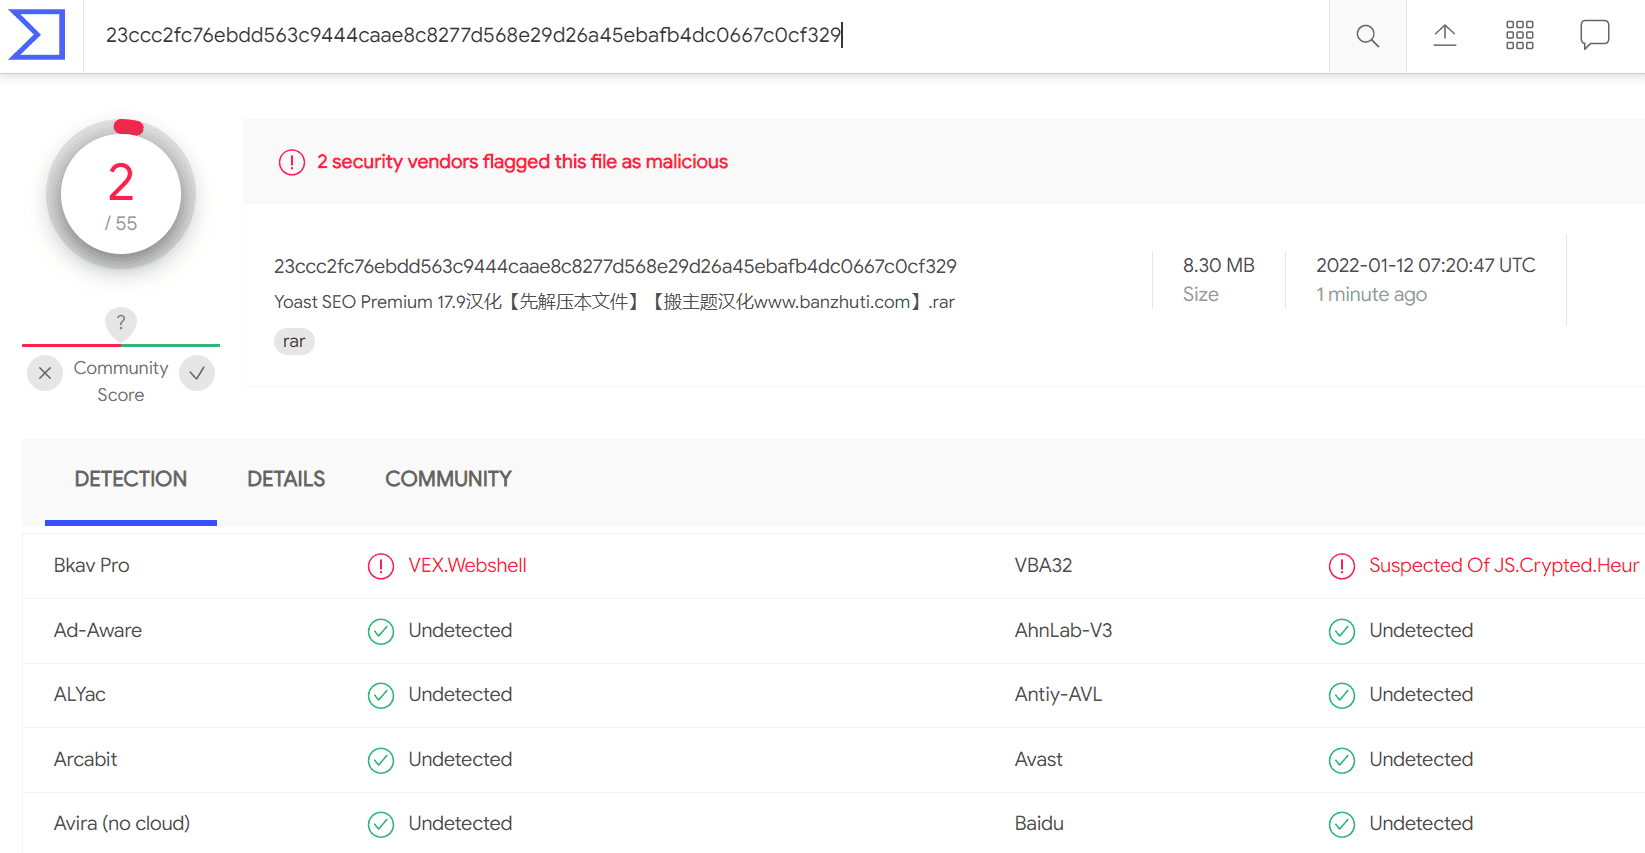Click the file hash text in summary
The height and width of the screenshot is (853, 1645).
pyautogui.click(x=615, y=266)
